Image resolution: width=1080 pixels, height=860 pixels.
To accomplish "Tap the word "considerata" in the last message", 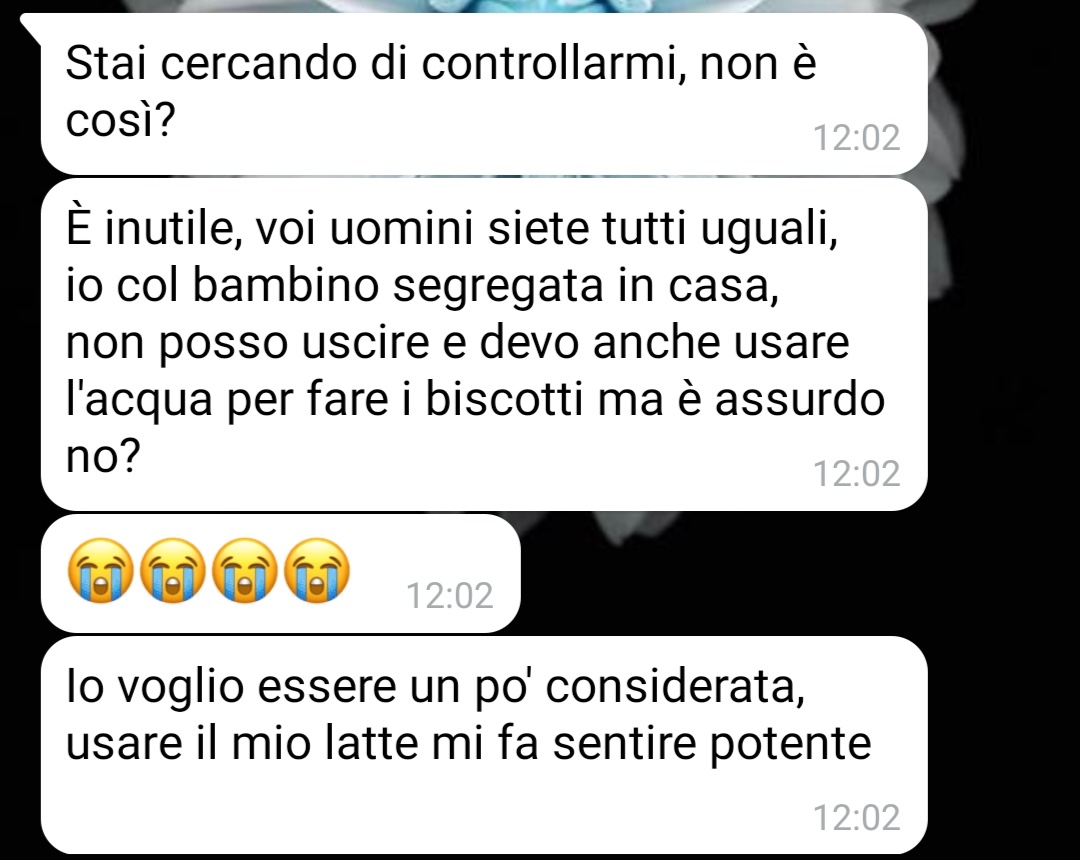I will point(675,686).
